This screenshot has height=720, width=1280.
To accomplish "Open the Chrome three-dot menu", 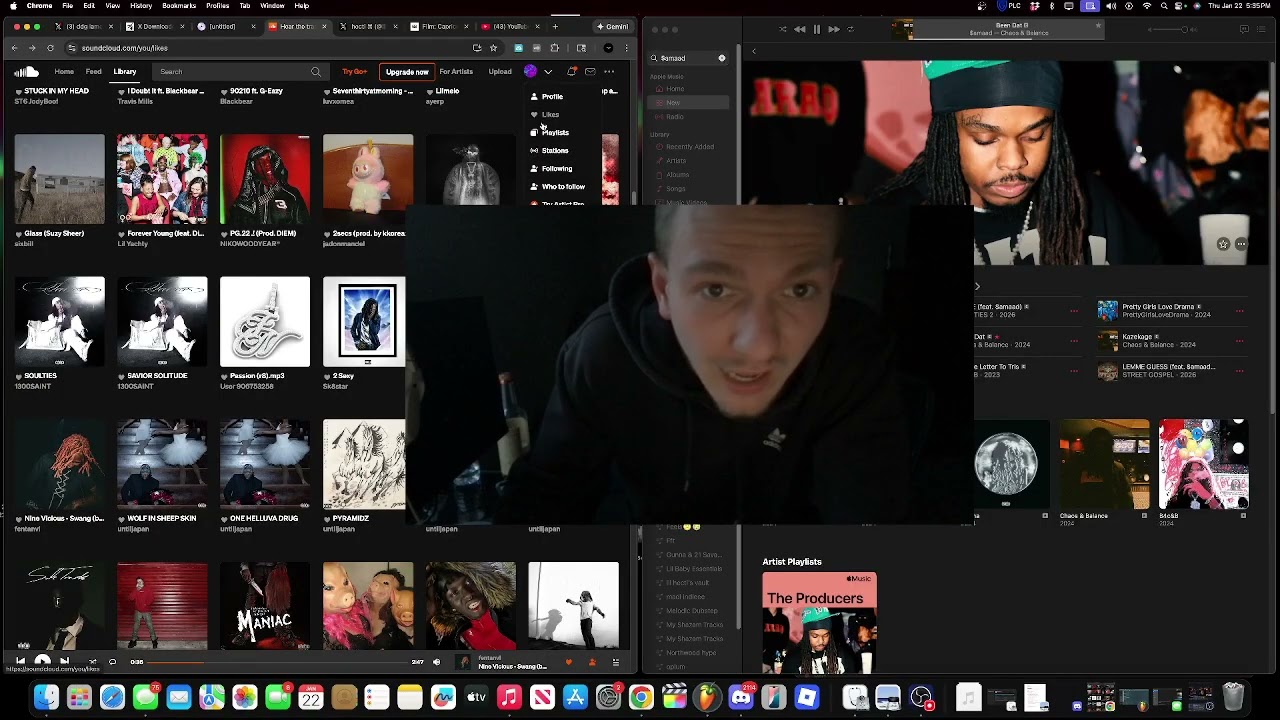I will click(x=627, y=48).
